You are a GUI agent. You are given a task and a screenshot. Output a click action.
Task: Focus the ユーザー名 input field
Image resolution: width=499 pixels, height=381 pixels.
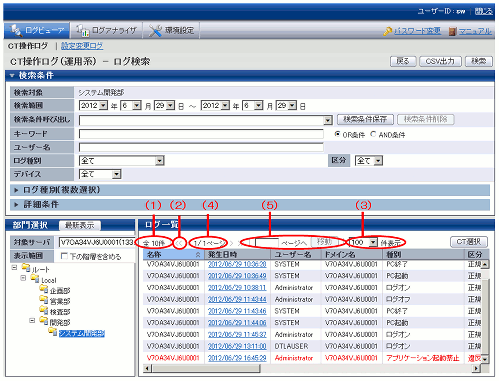point(201,147)
